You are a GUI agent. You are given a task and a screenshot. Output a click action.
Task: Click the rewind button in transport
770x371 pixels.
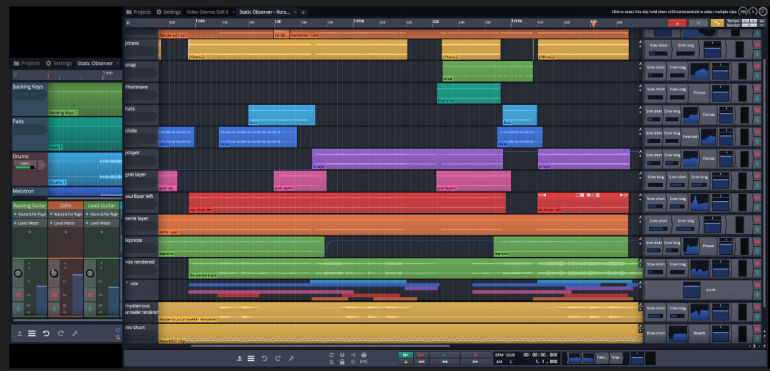coord(444,362)
